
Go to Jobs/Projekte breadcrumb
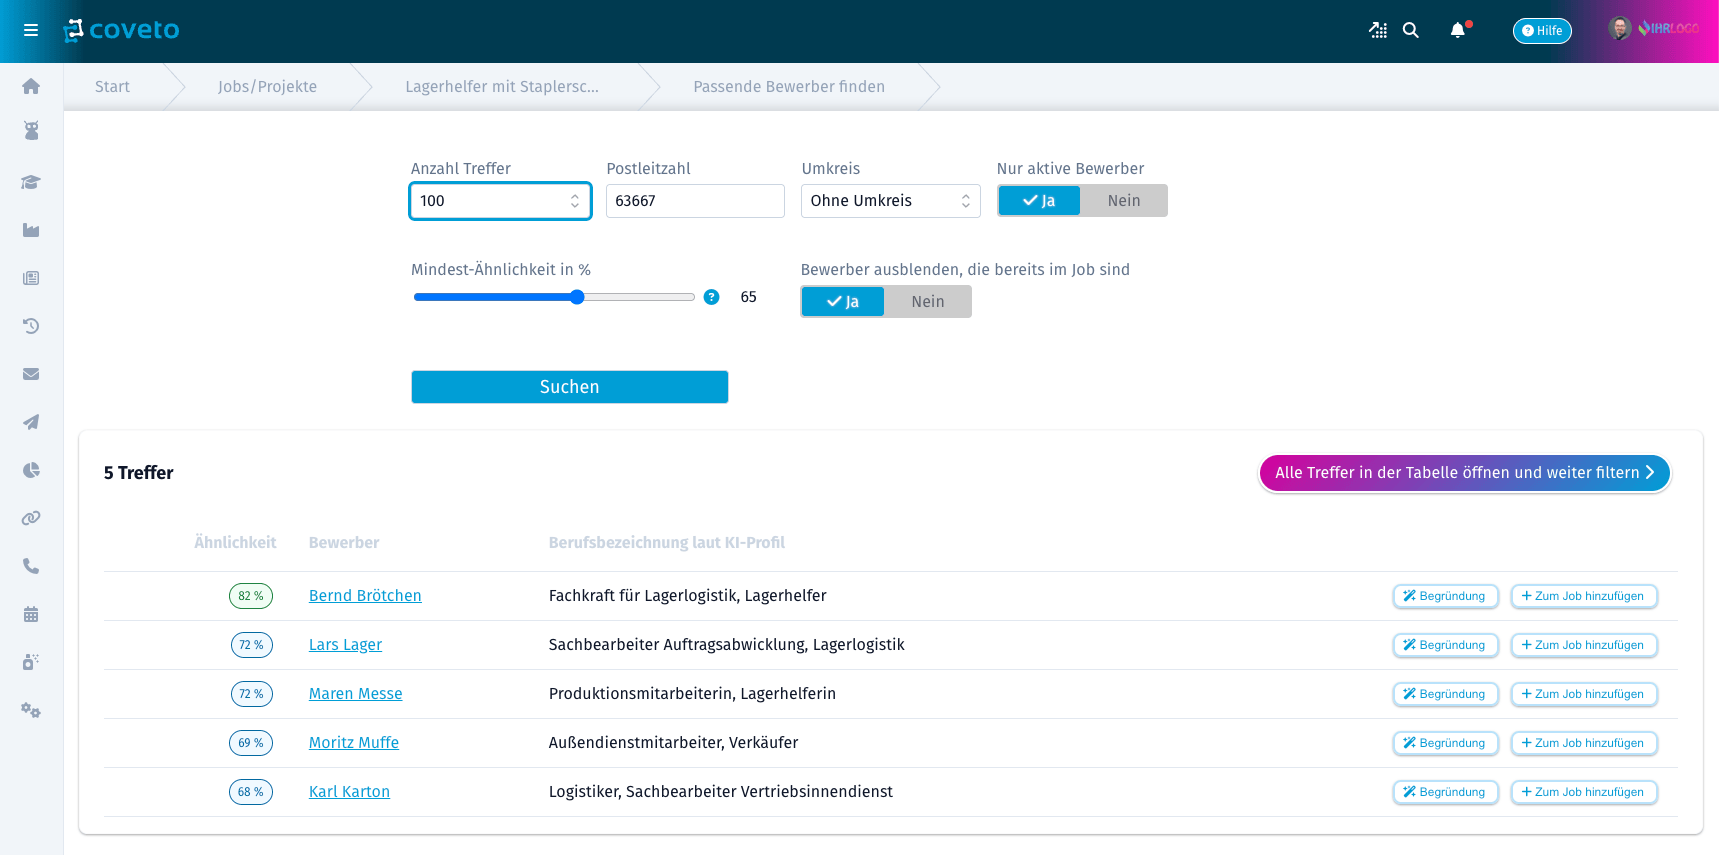point(267,87)
